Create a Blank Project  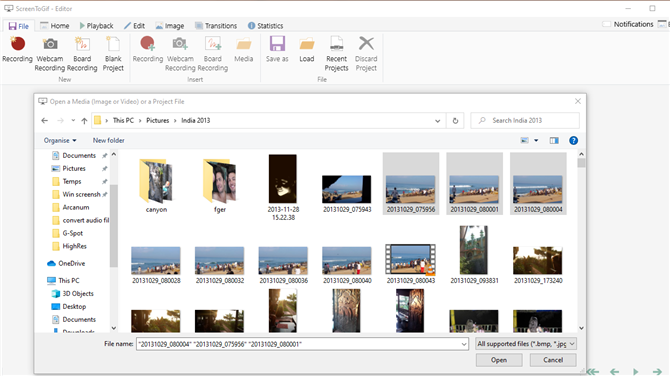click(x=113, y=54)
